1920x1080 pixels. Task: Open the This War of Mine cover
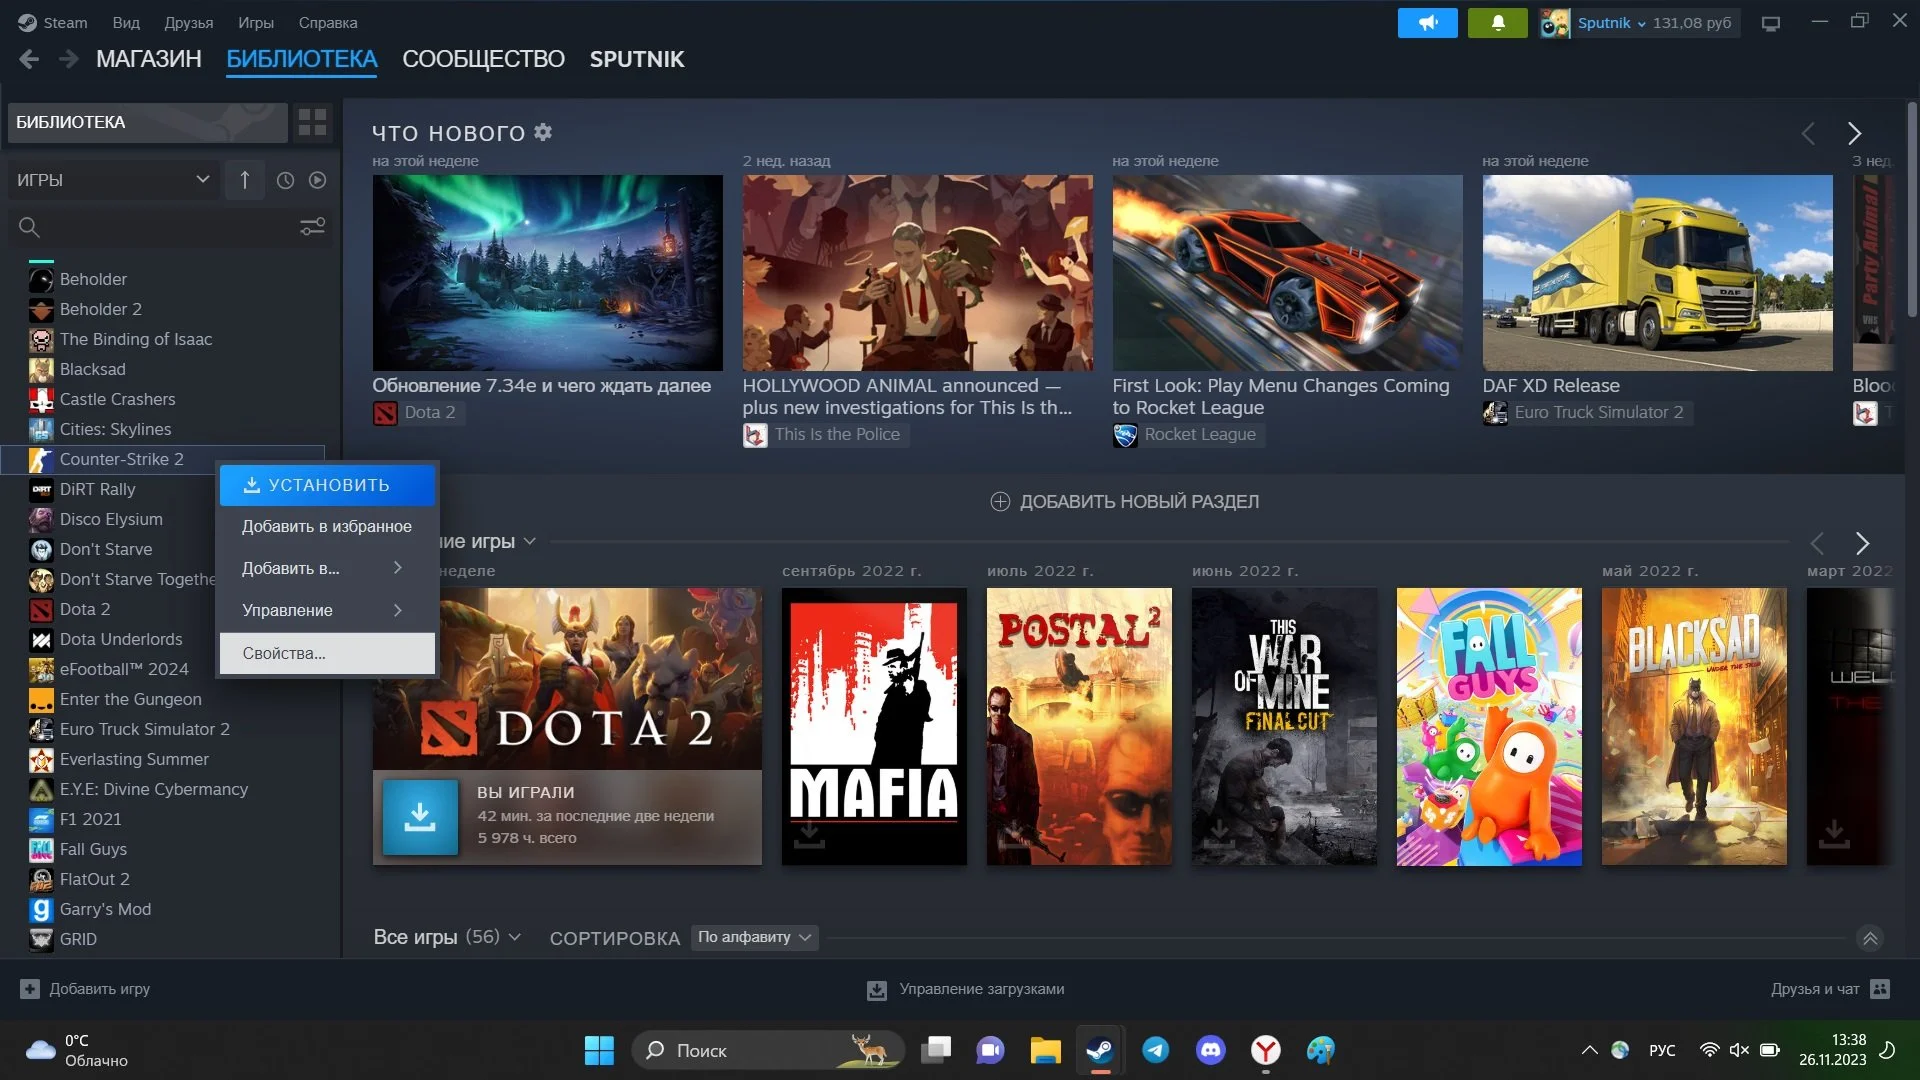click(1284, 726)
